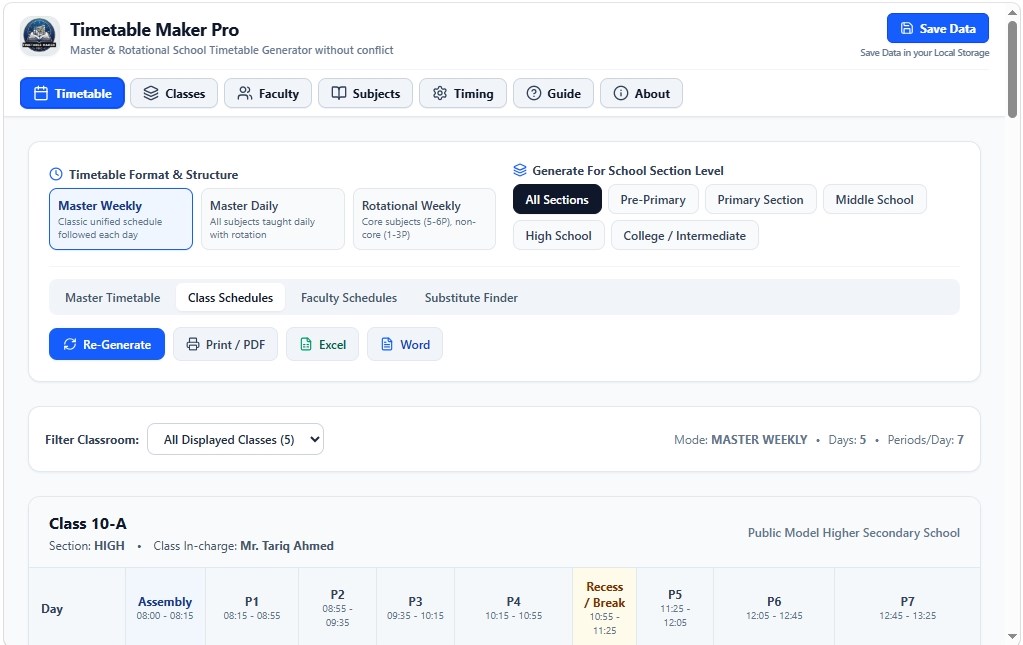Click the page vertical scrollbar thumb
Screen dimensions: 1023x645
click(x=1013, y=68)
